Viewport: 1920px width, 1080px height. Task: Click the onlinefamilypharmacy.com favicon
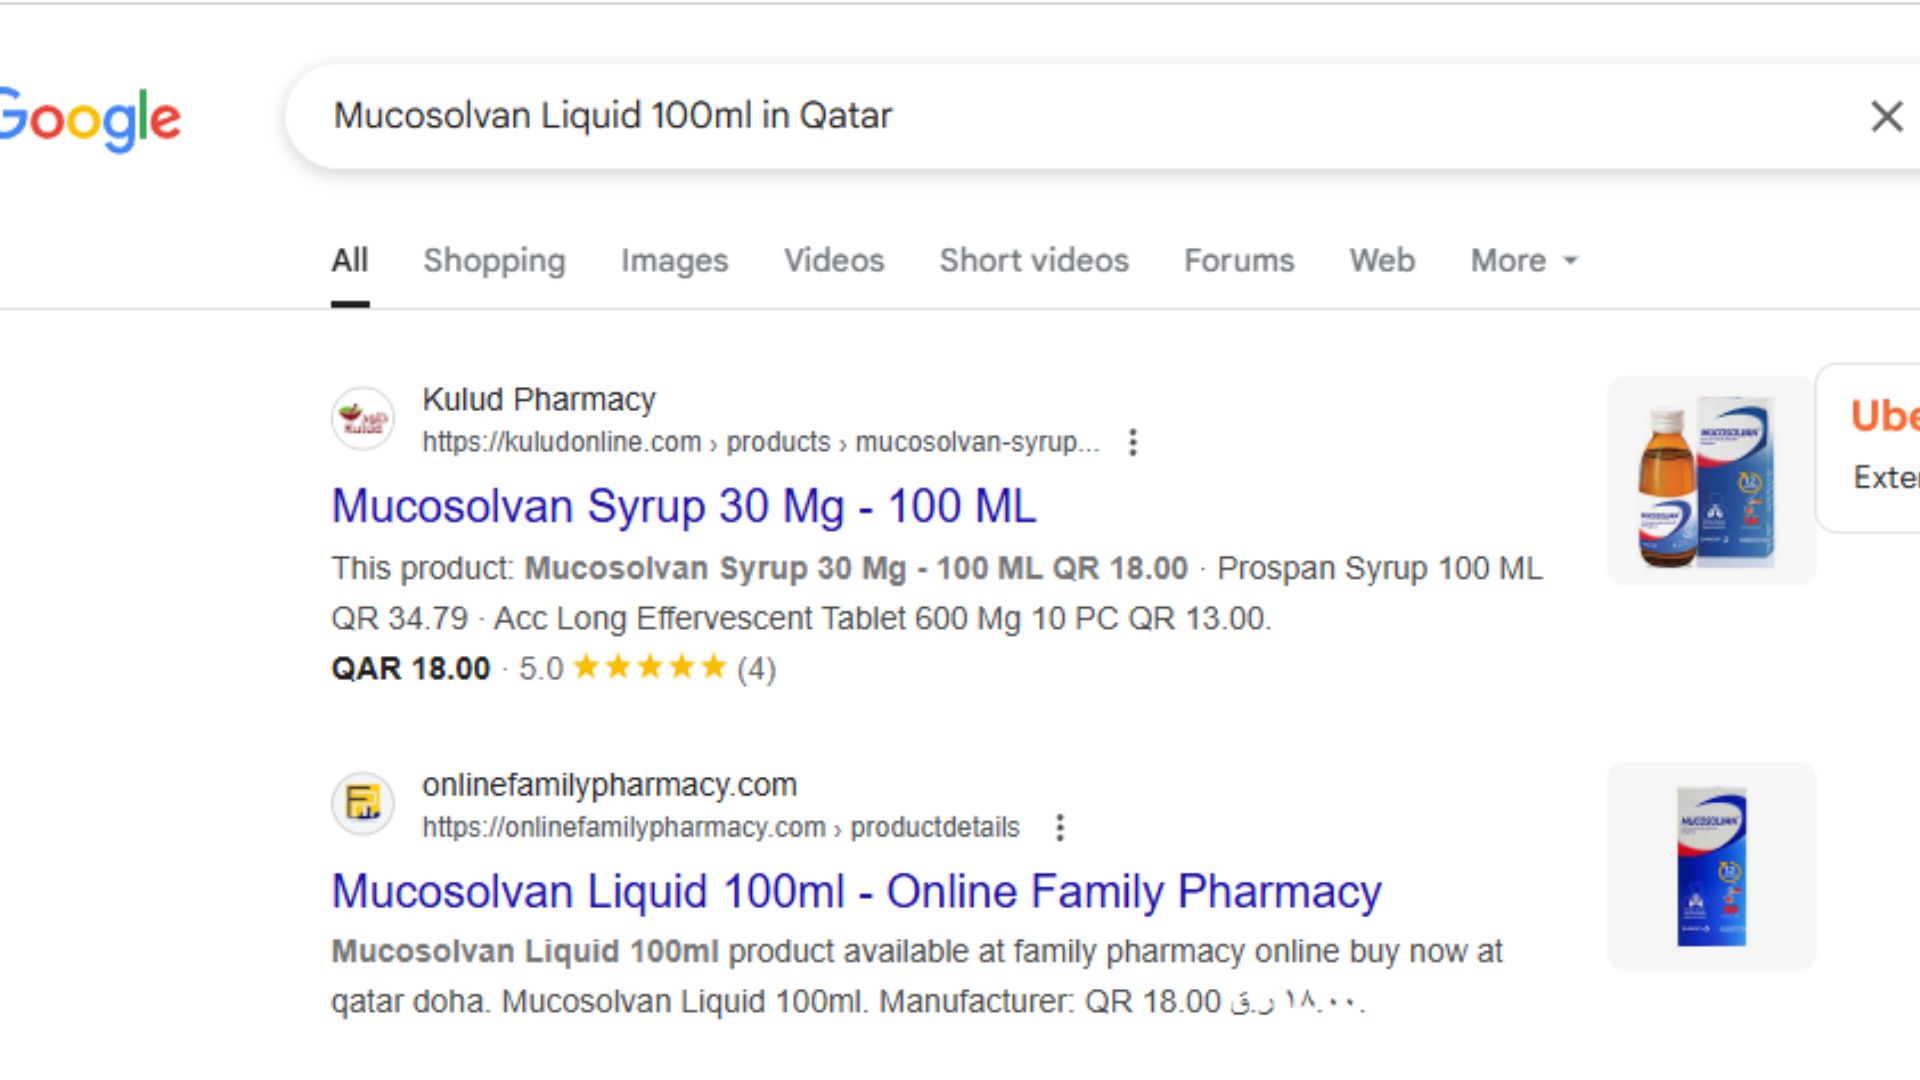pyautogui.click(x=362, y=804)
